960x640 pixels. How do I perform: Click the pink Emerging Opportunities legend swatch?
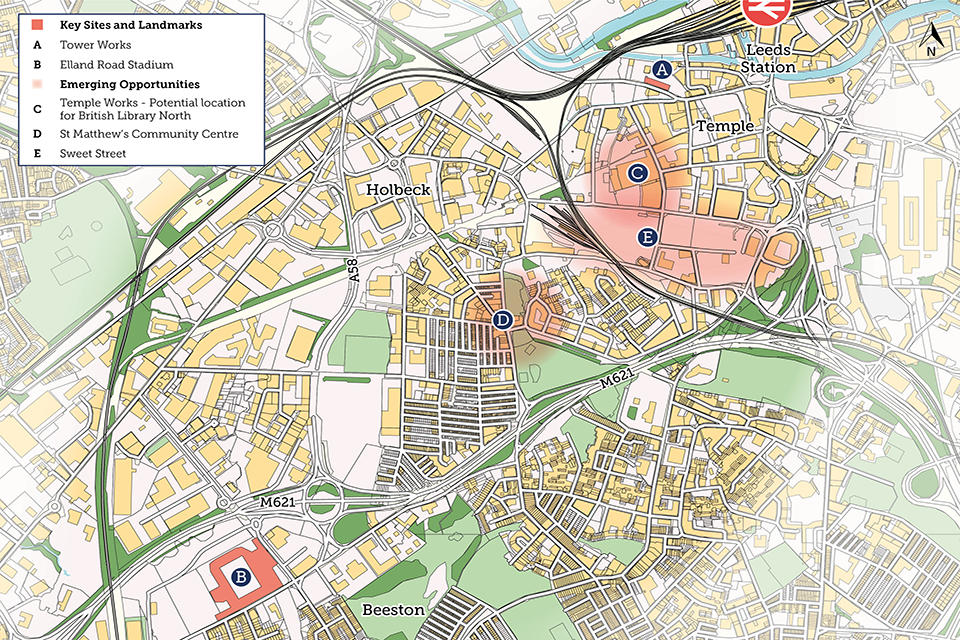click(x=36, y=85)
